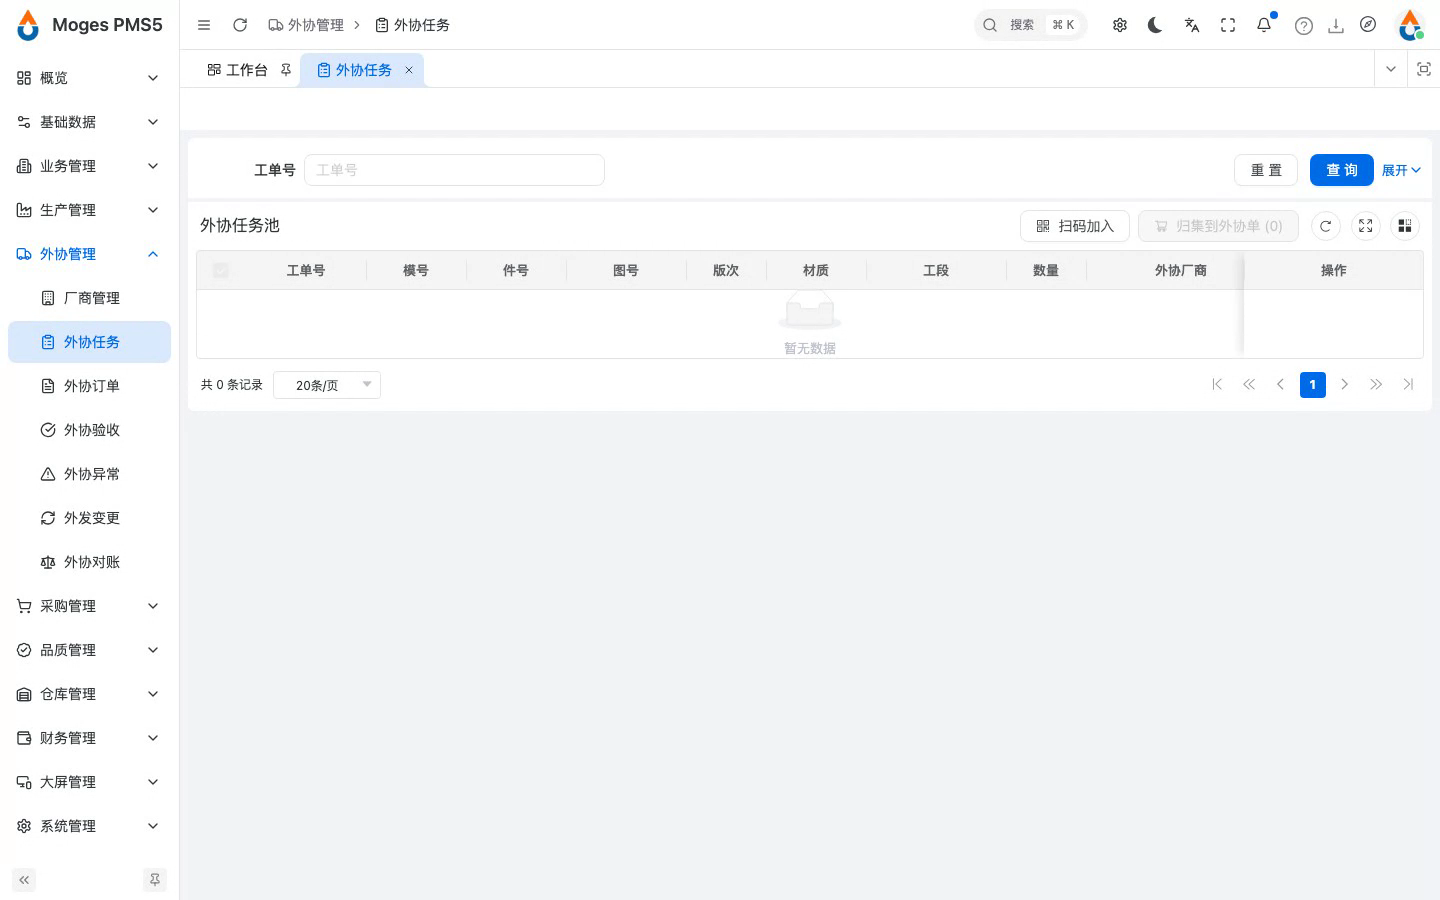Go to the last page of the pagination

(1408, 385)
